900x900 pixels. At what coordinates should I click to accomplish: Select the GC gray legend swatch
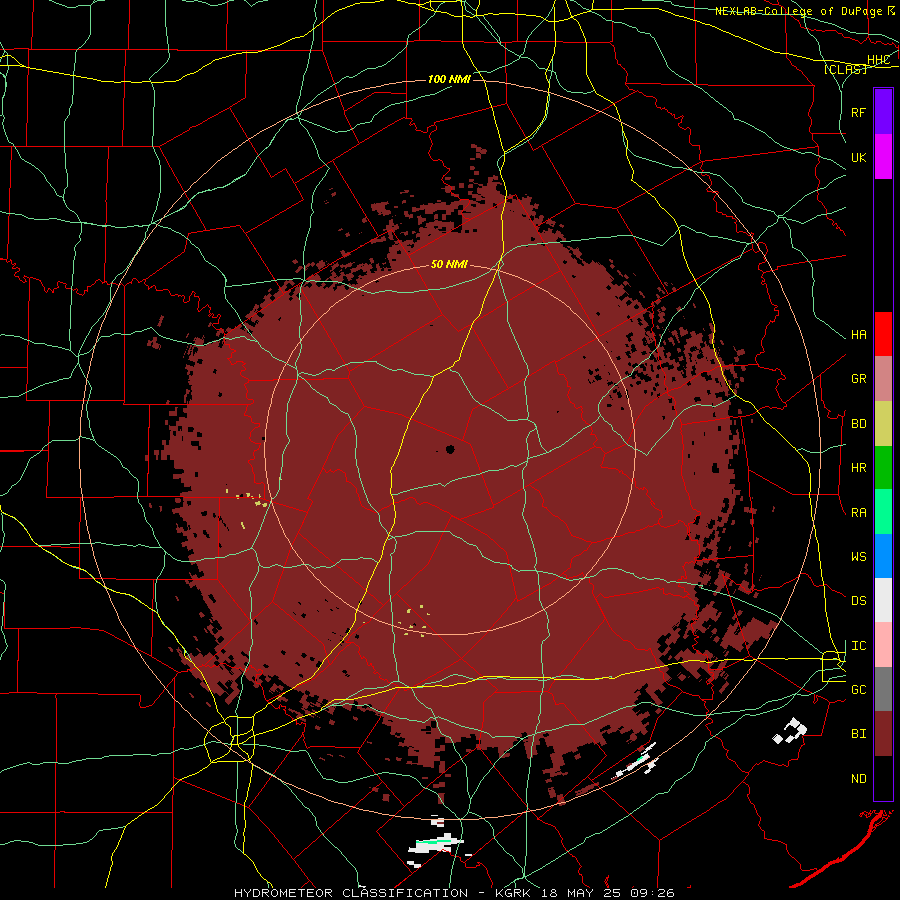coord(883,689)
